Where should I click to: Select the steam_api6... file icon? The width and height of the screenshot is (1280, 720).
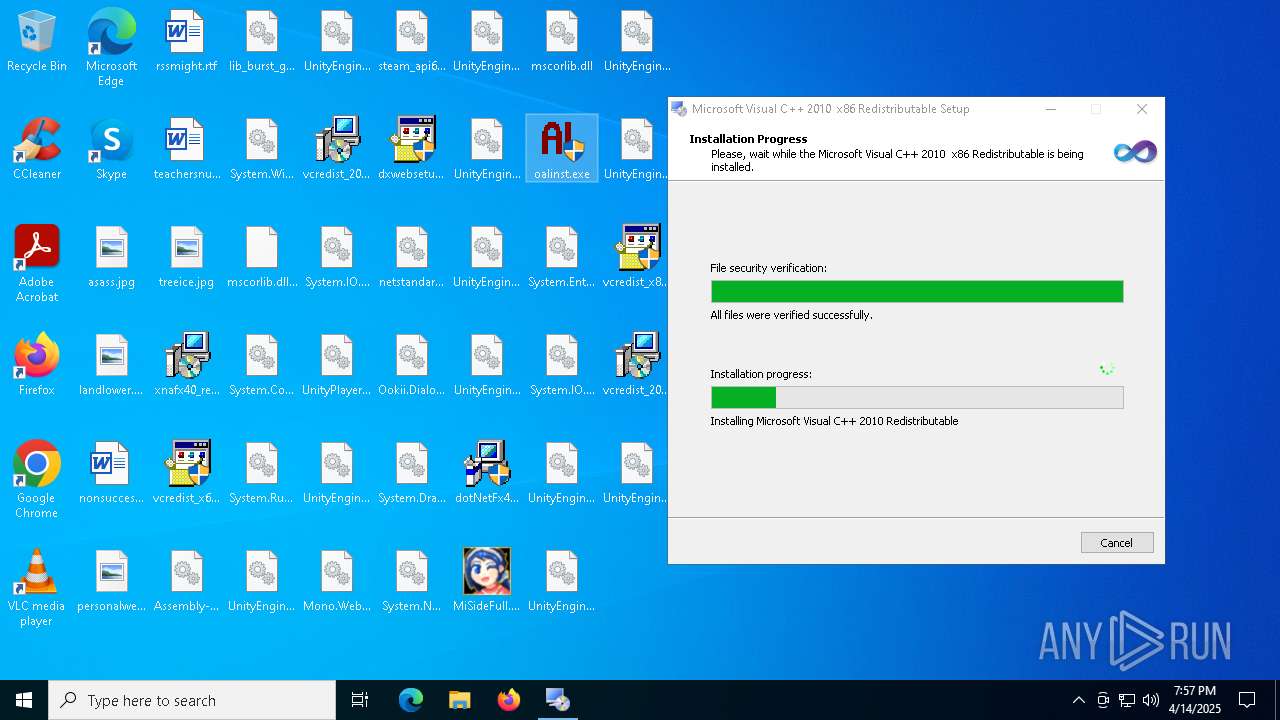click(x=412, y=42)
